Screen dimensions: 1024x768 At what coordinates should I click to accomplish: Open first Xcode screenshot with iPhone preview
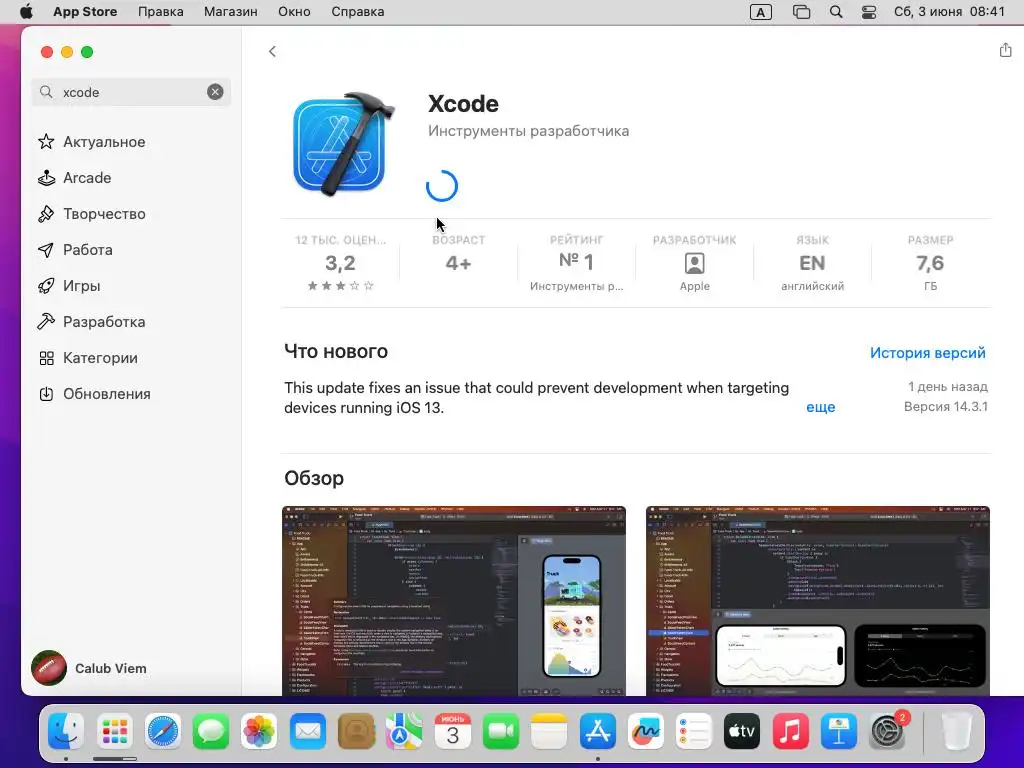click(x=454, y=601)
